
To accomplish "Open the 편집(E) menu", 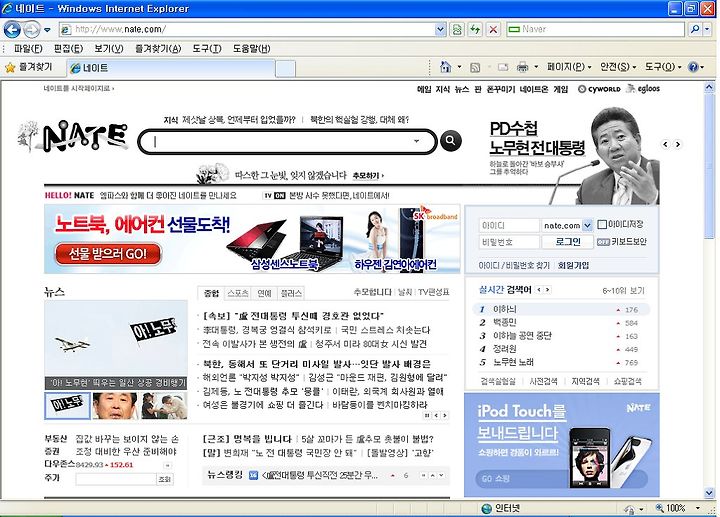I will pos(68,49).
